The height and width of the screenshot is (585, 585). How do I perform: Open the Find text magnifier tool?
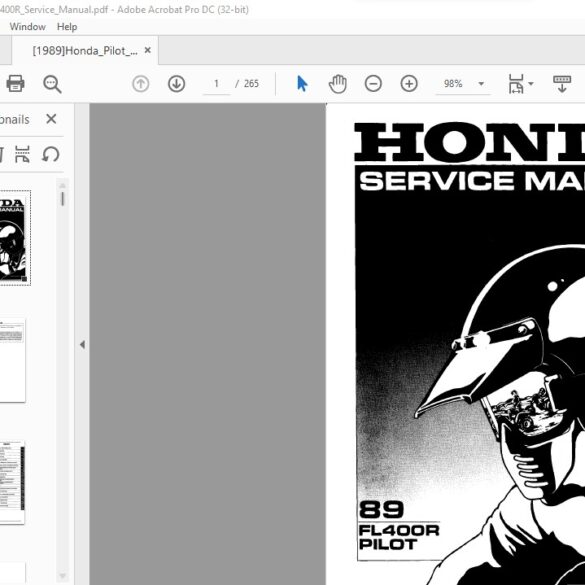pyautogui.click(x=52, y=84)
